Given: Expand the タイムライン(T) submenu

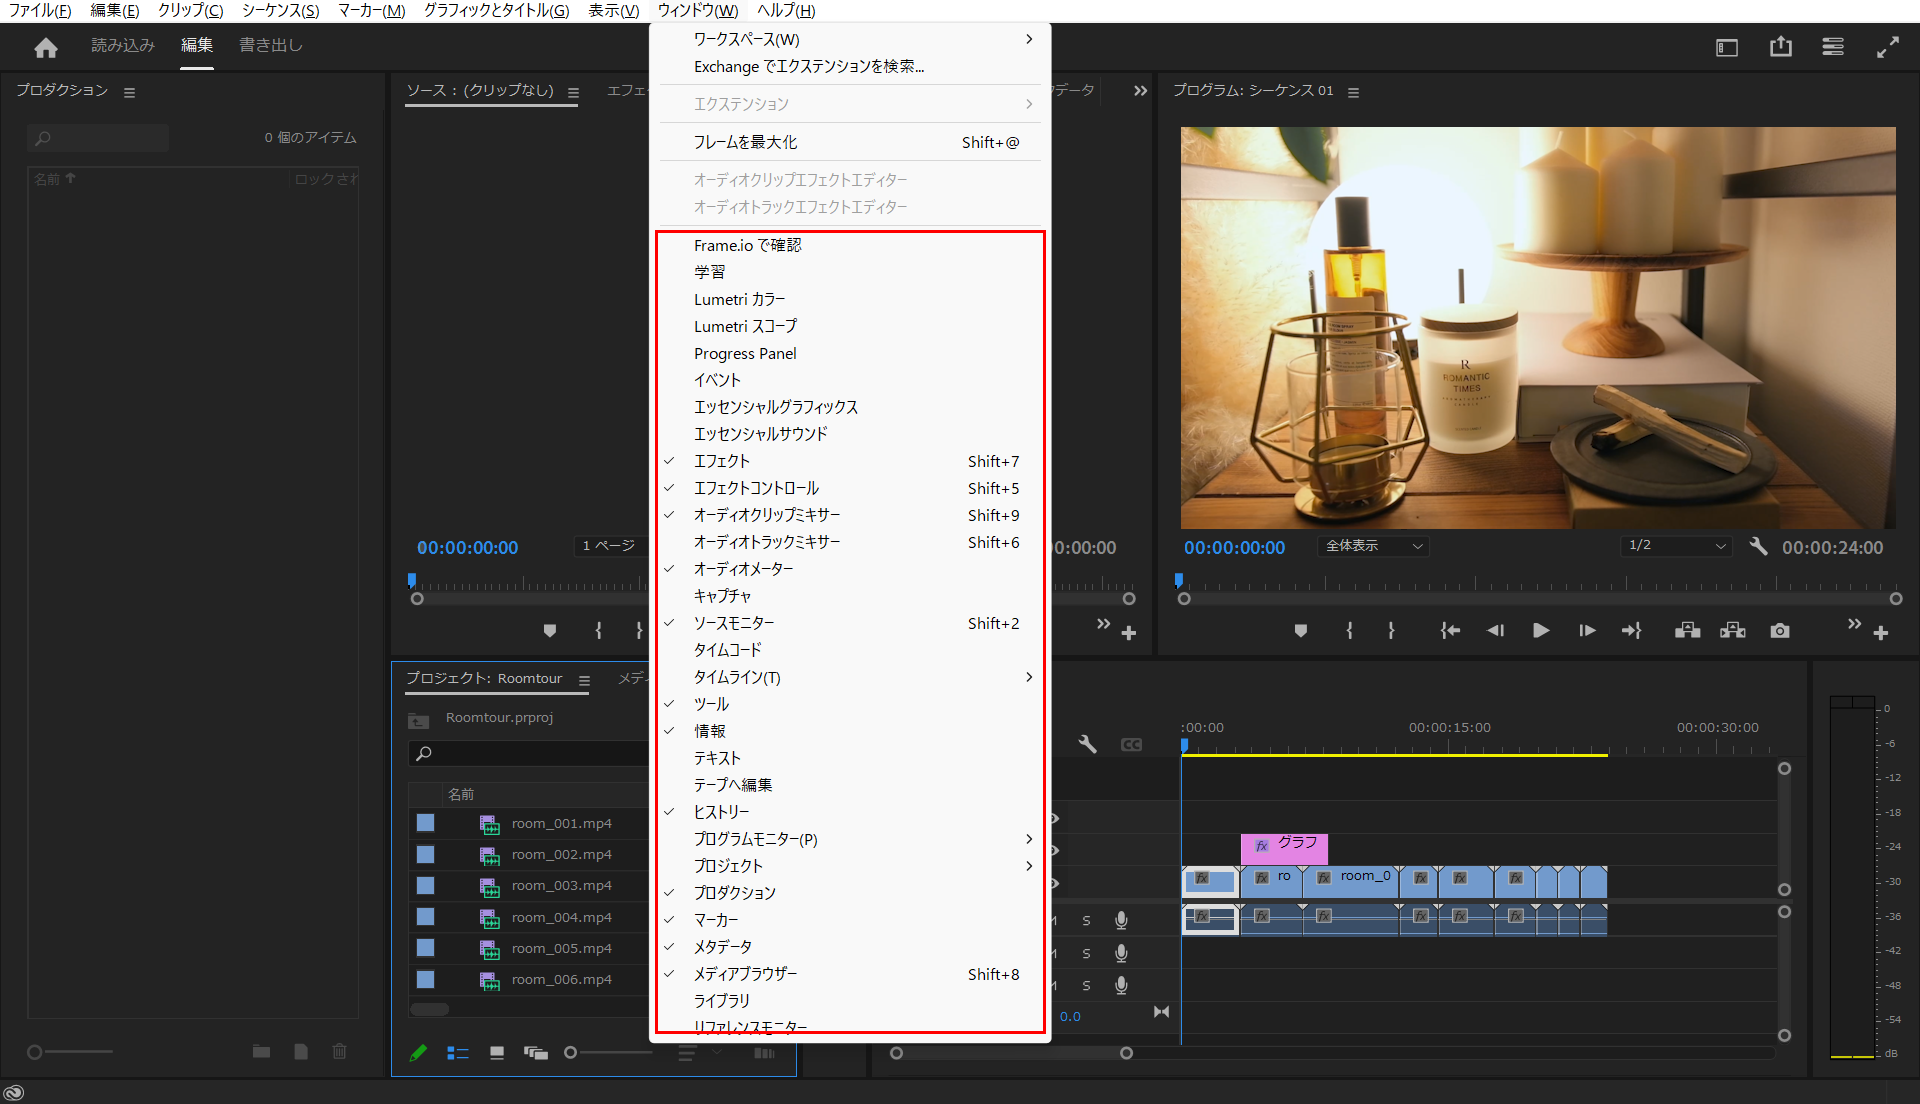Looking at the screenshot, I should point(850,677).
